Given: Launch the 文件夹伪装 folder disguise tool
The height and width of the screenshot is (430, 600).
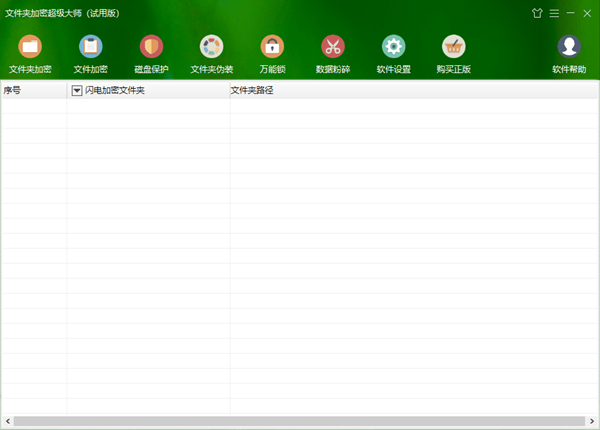Looking at the screenshot, I should click(212, 47).
